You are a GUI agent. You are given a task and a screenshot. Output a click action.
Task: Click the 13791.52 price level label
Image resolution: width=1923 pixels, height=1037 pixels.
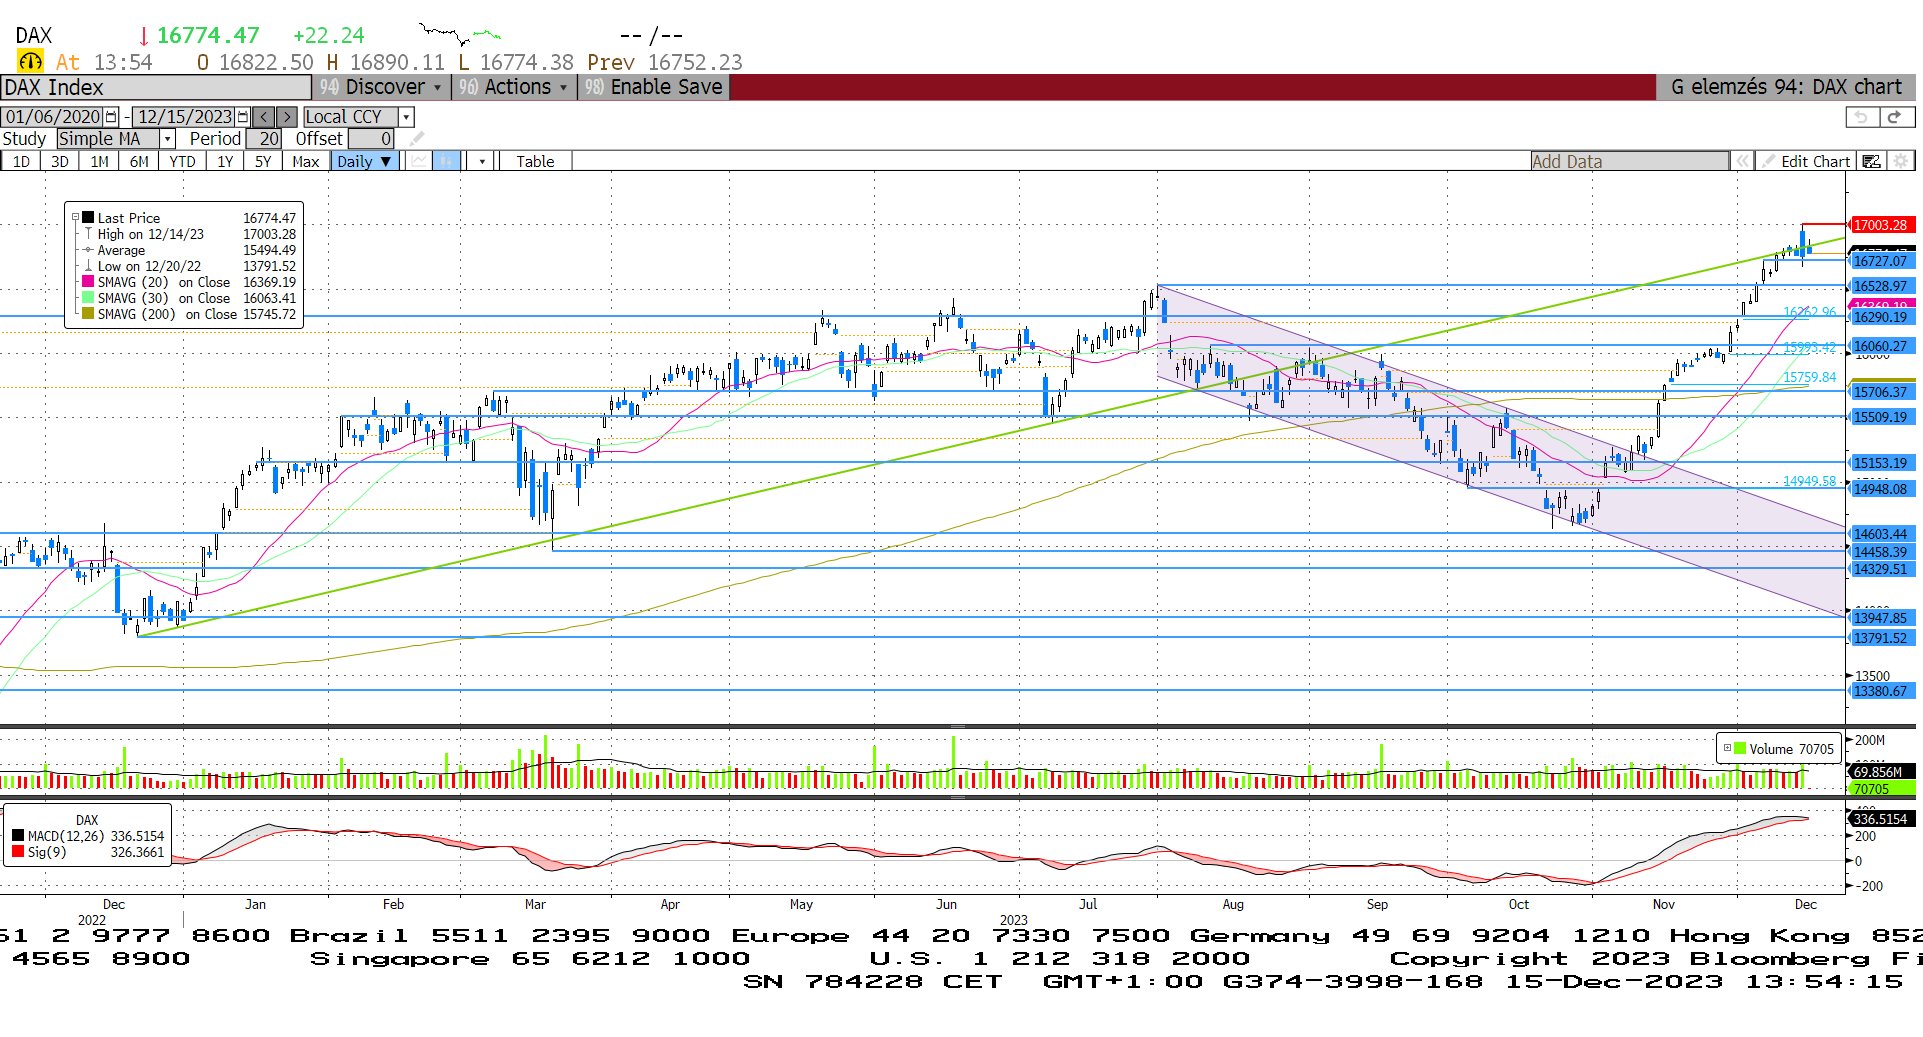tap(1880, 638)
